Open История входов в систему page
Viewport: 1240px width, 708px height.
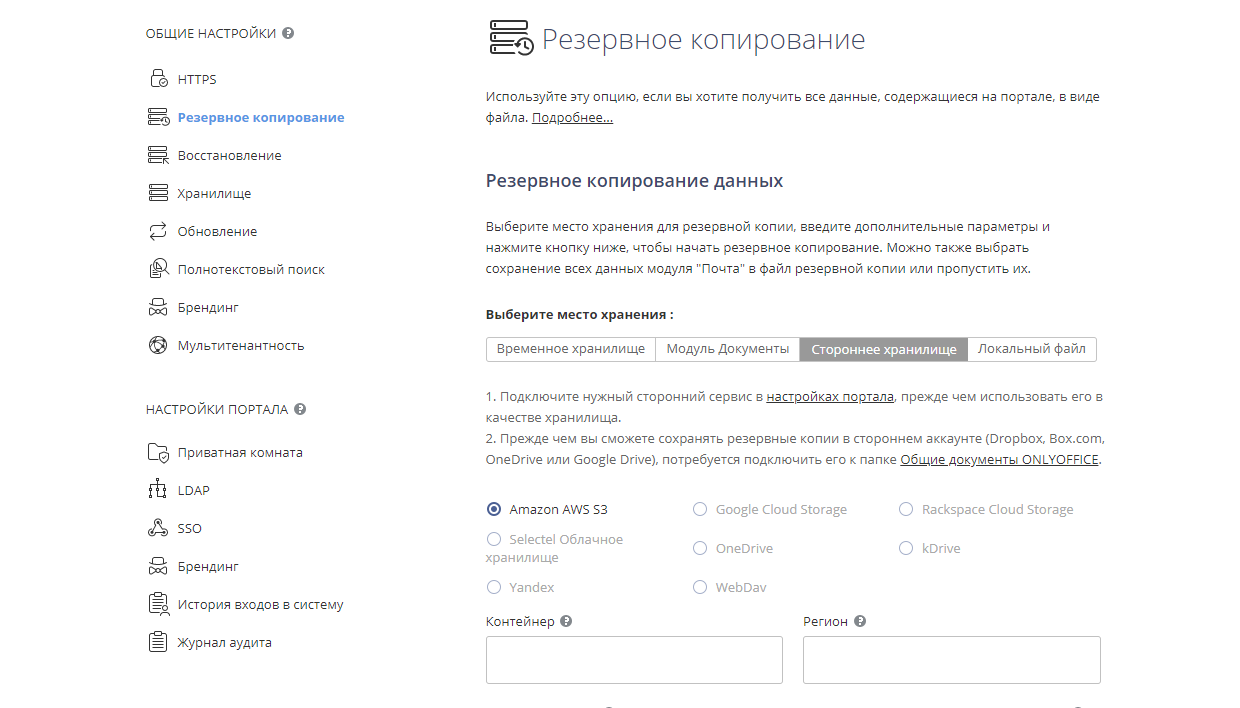click(261, 604)
